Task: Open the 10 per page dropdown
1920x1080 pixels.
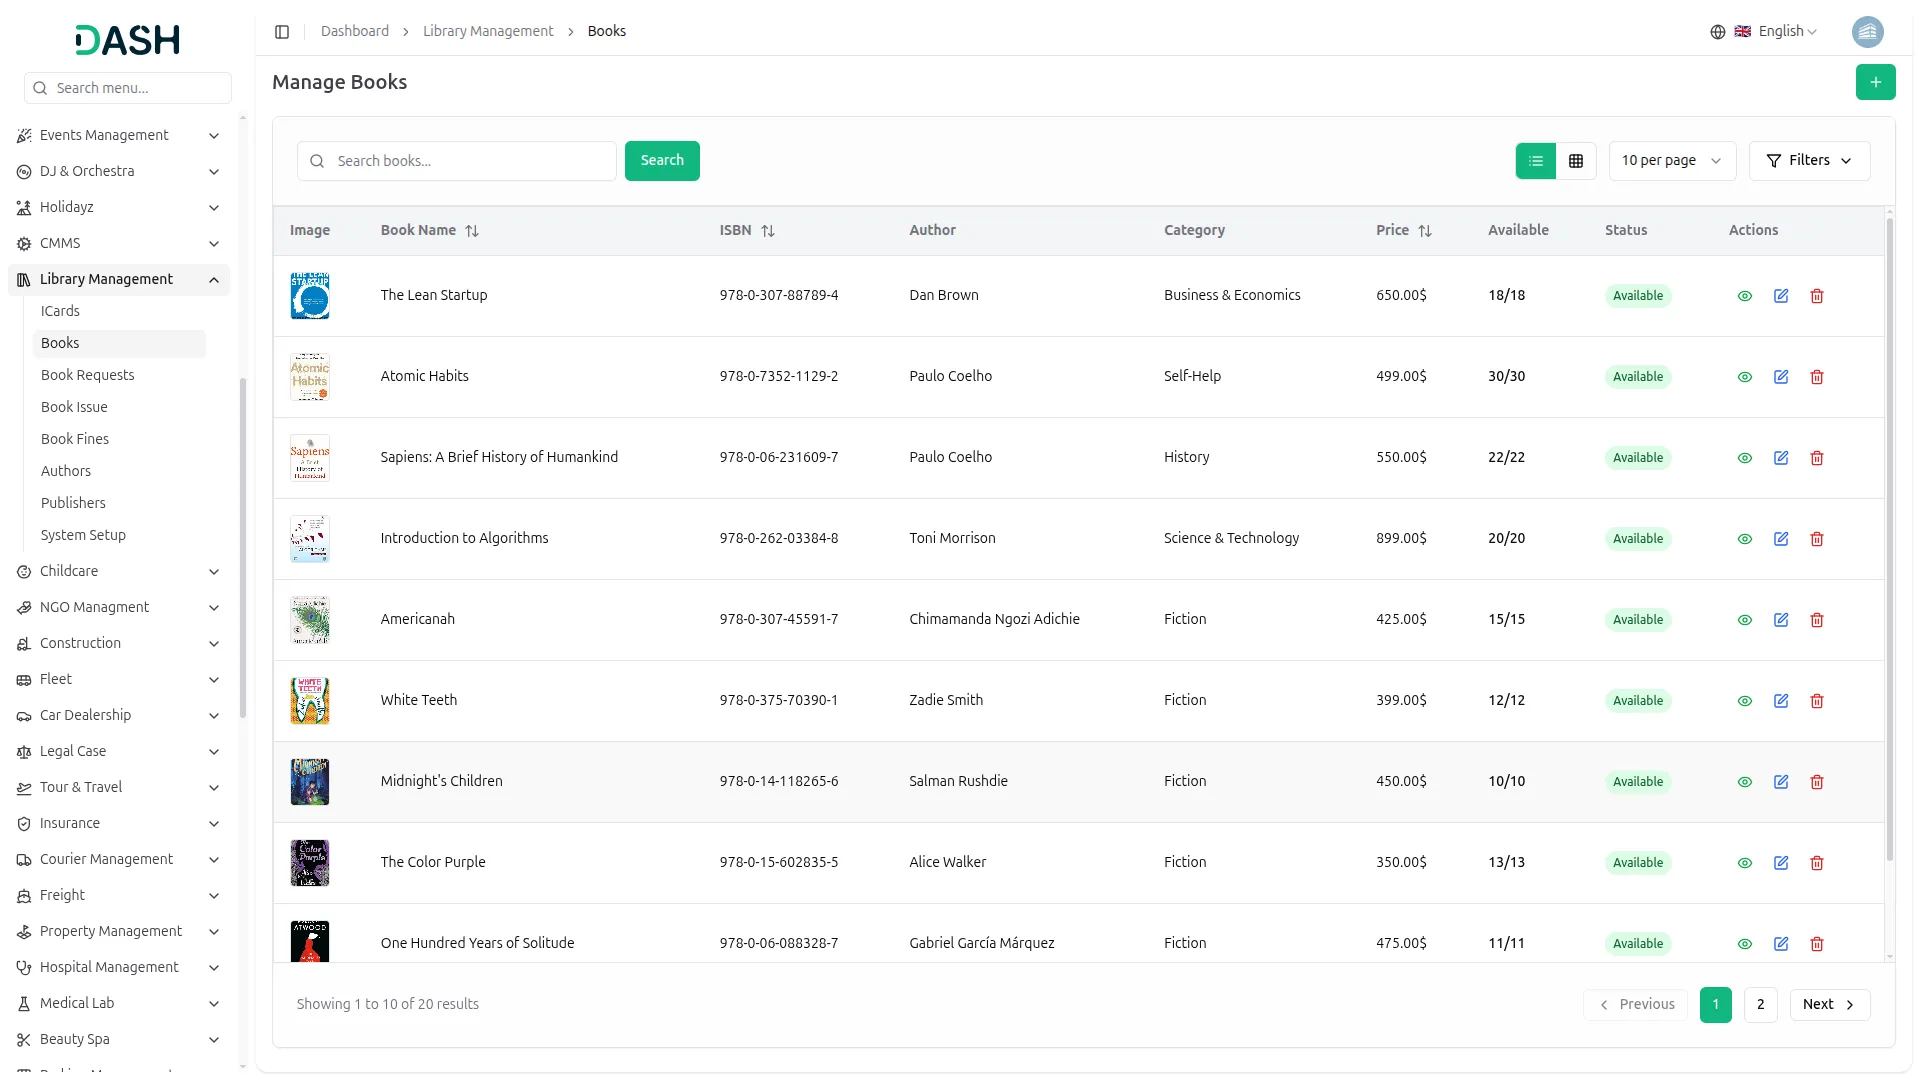Action: [x=1672, y=161]
